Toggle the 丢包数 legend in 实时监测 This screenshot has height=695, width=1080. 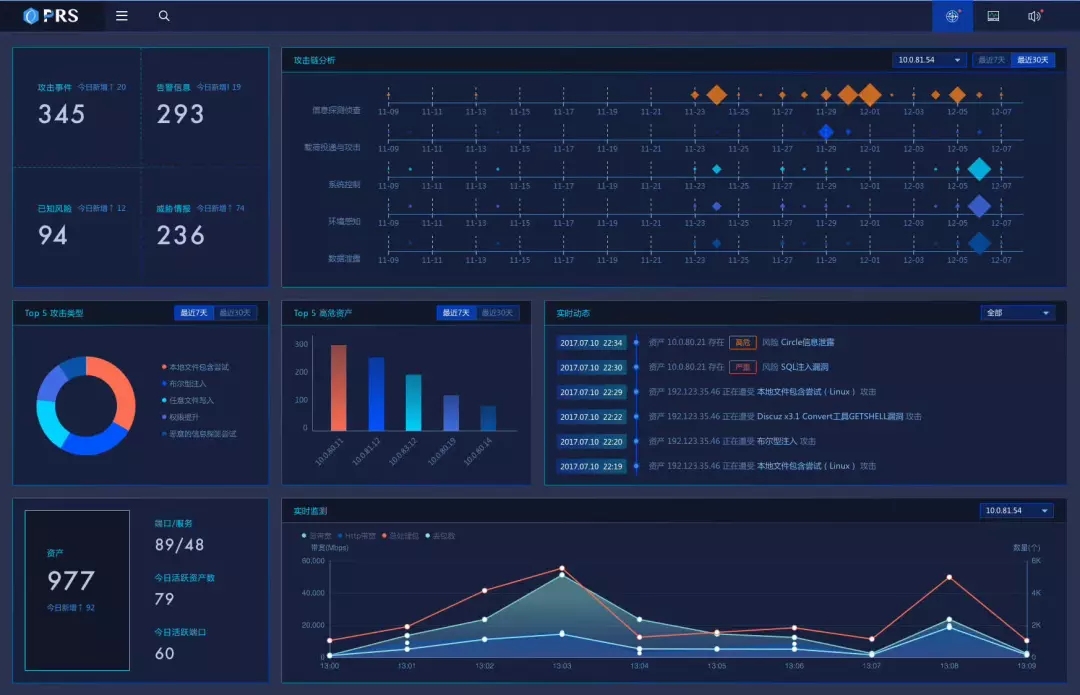(x=439, y=536)
